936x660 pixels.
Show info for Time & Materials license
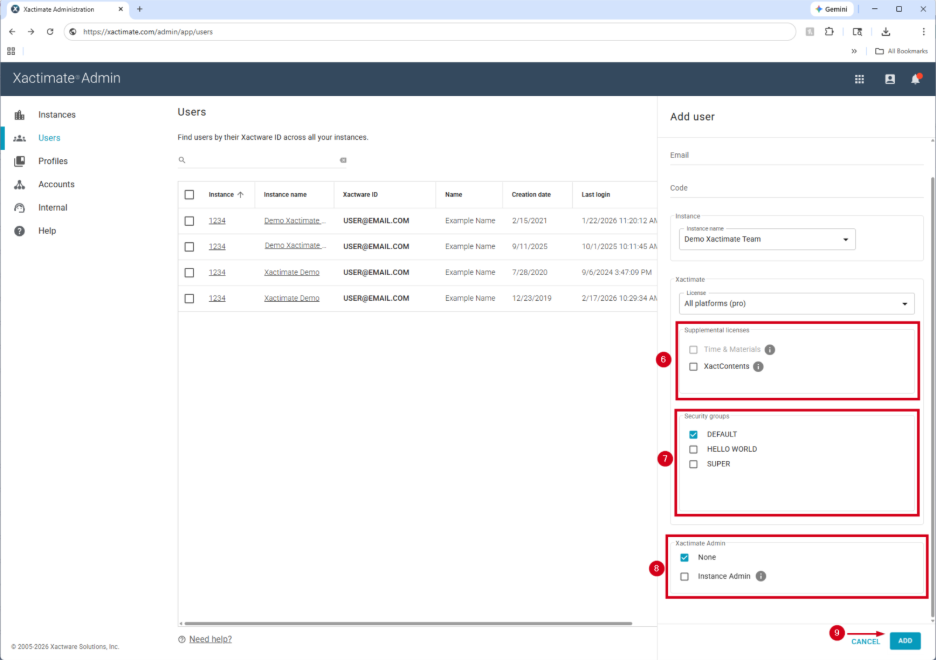pos(769,350)
